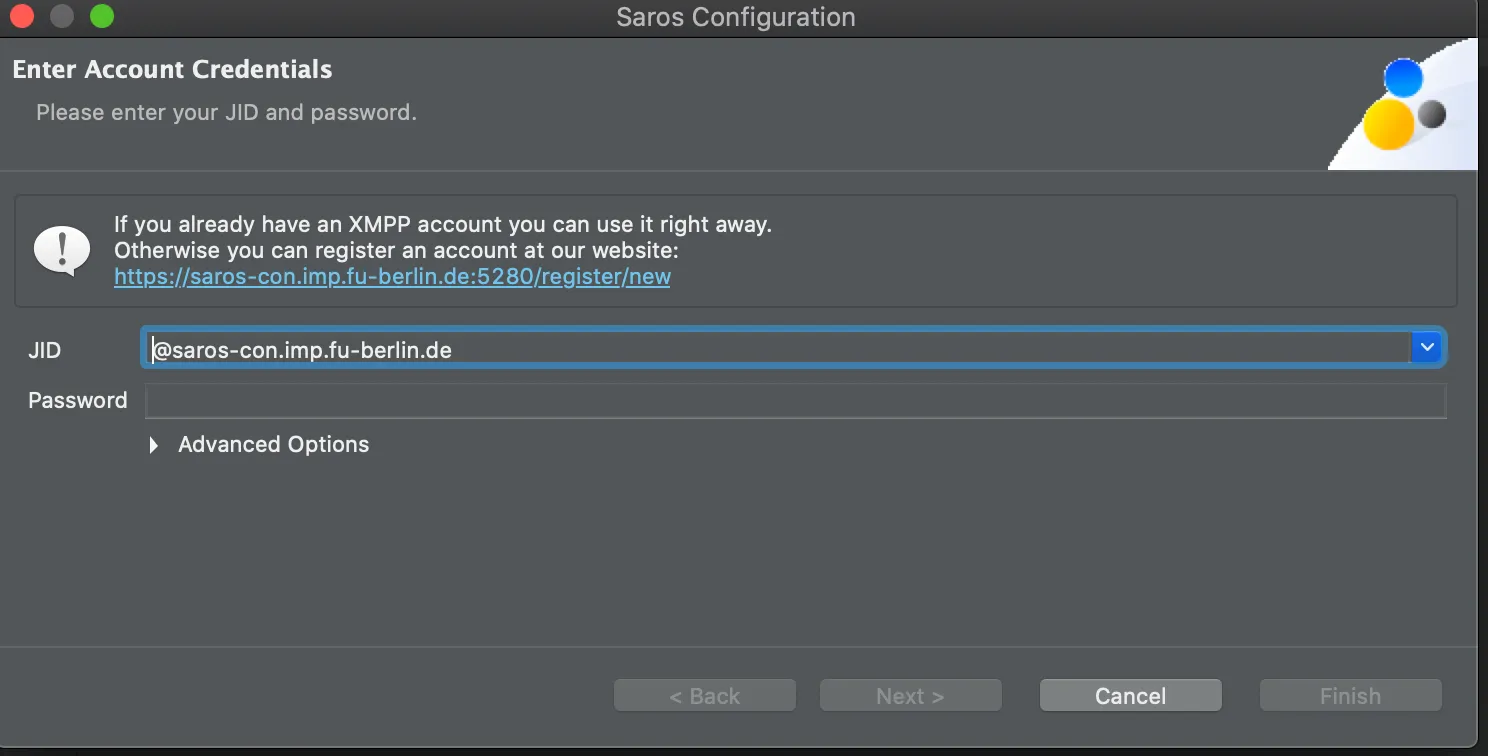Click the Password label

(x=77, y=400)
